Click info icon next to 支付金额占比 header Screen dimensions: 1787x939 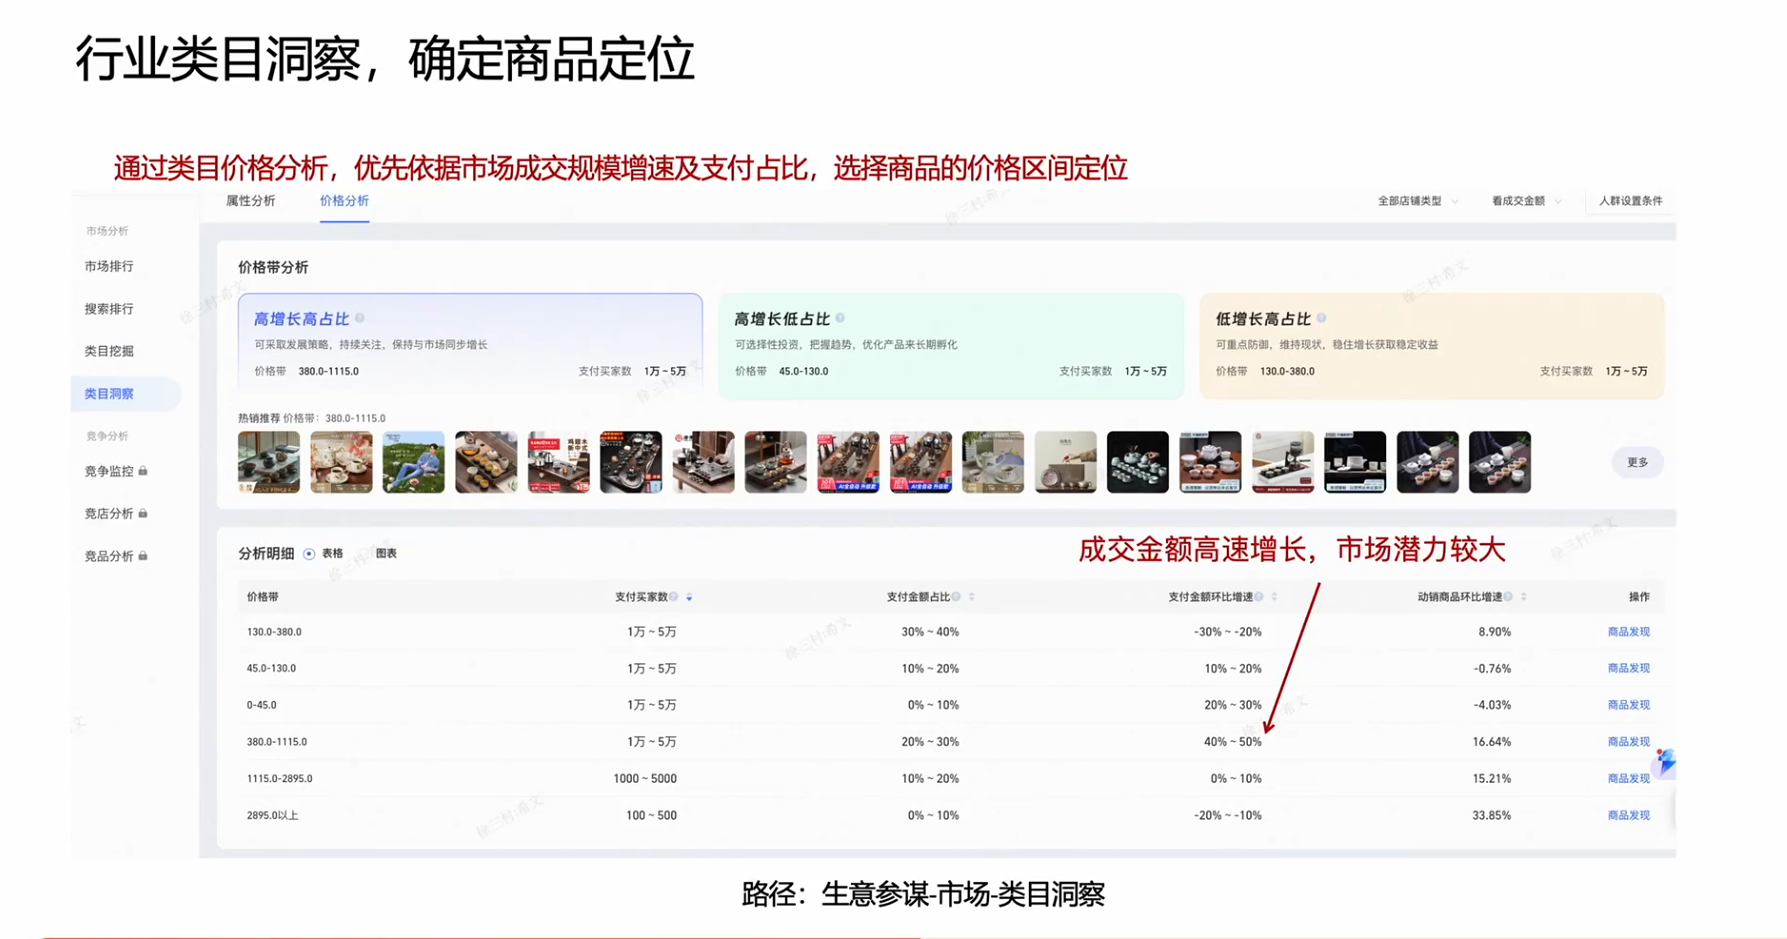click(x=957, y=597)
